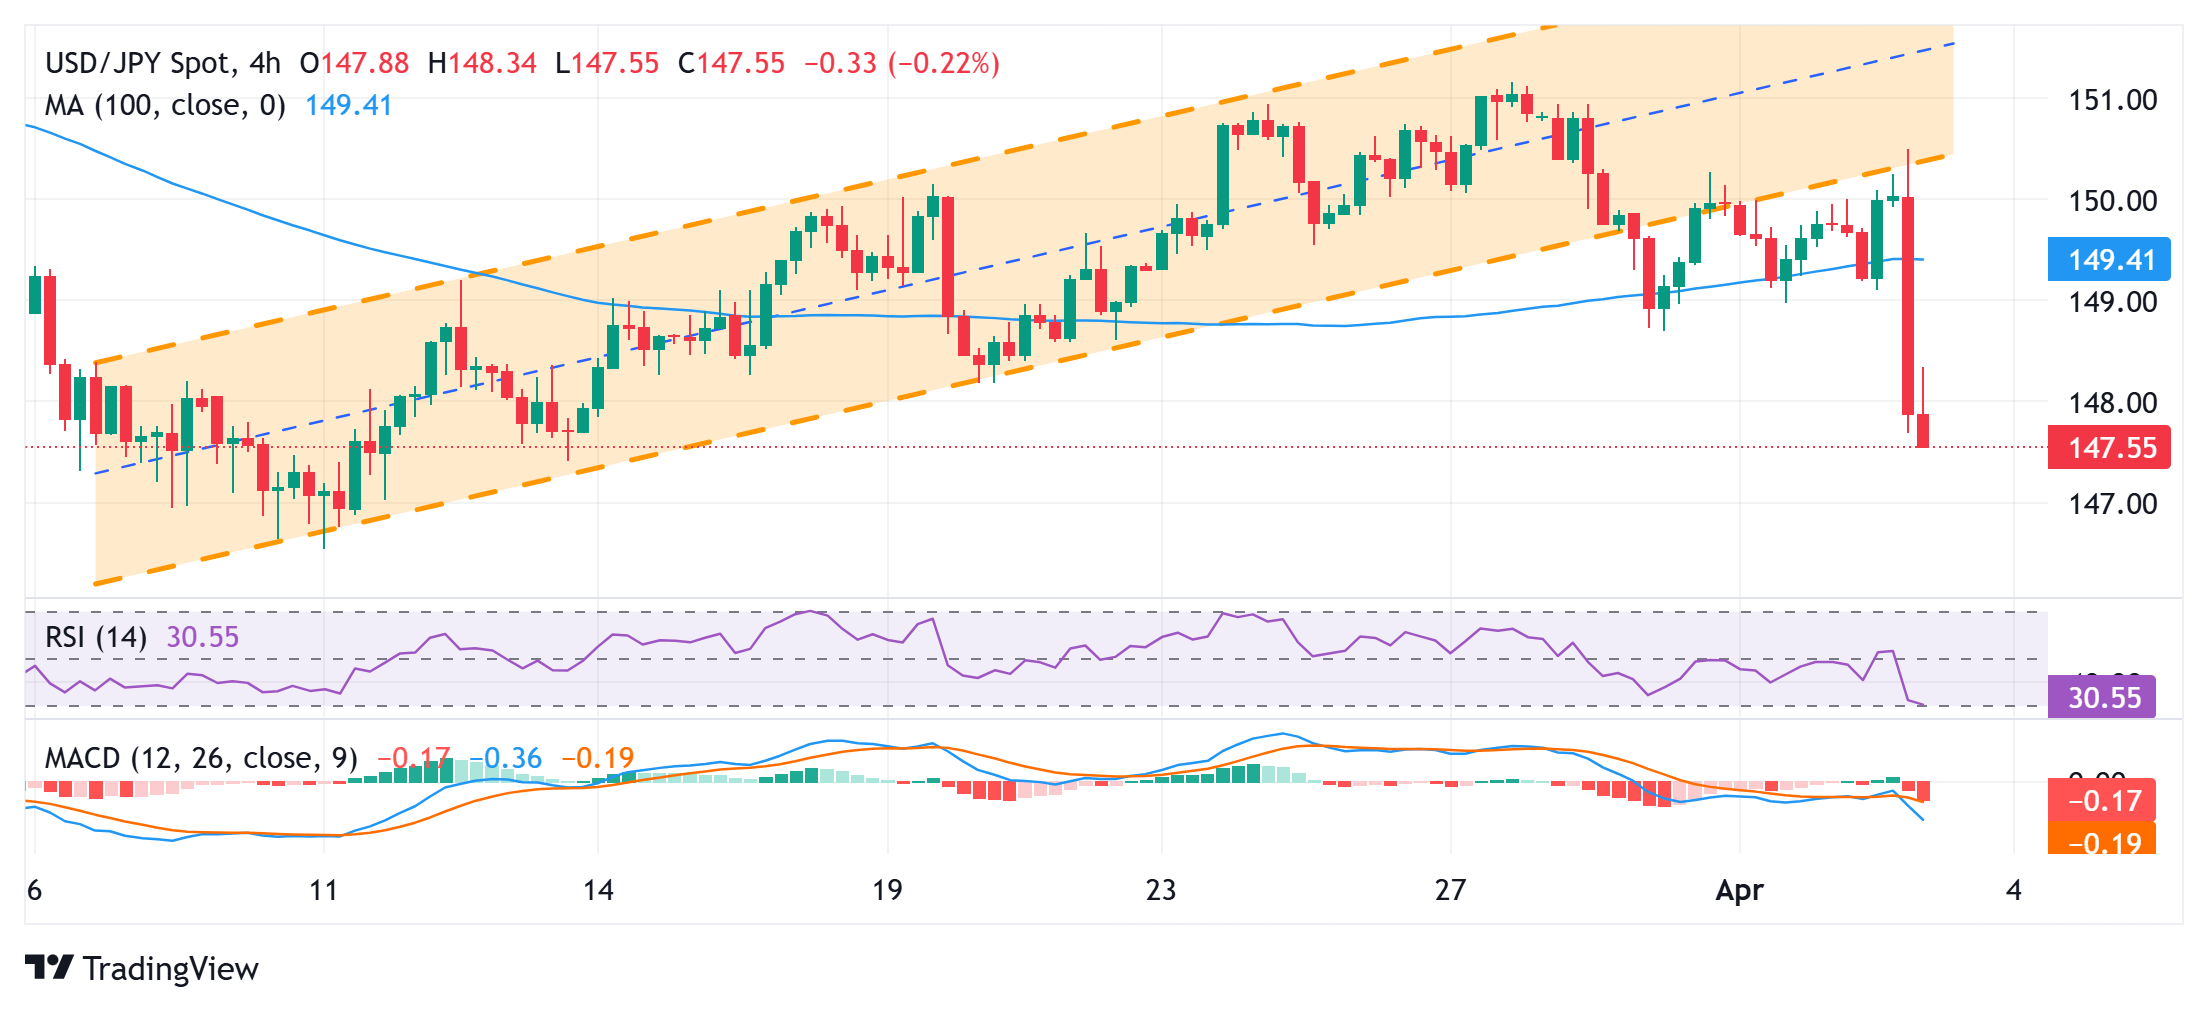Select the MACD (12, 26, close, 9) label
The image size is (2208, 1012).
201,758
